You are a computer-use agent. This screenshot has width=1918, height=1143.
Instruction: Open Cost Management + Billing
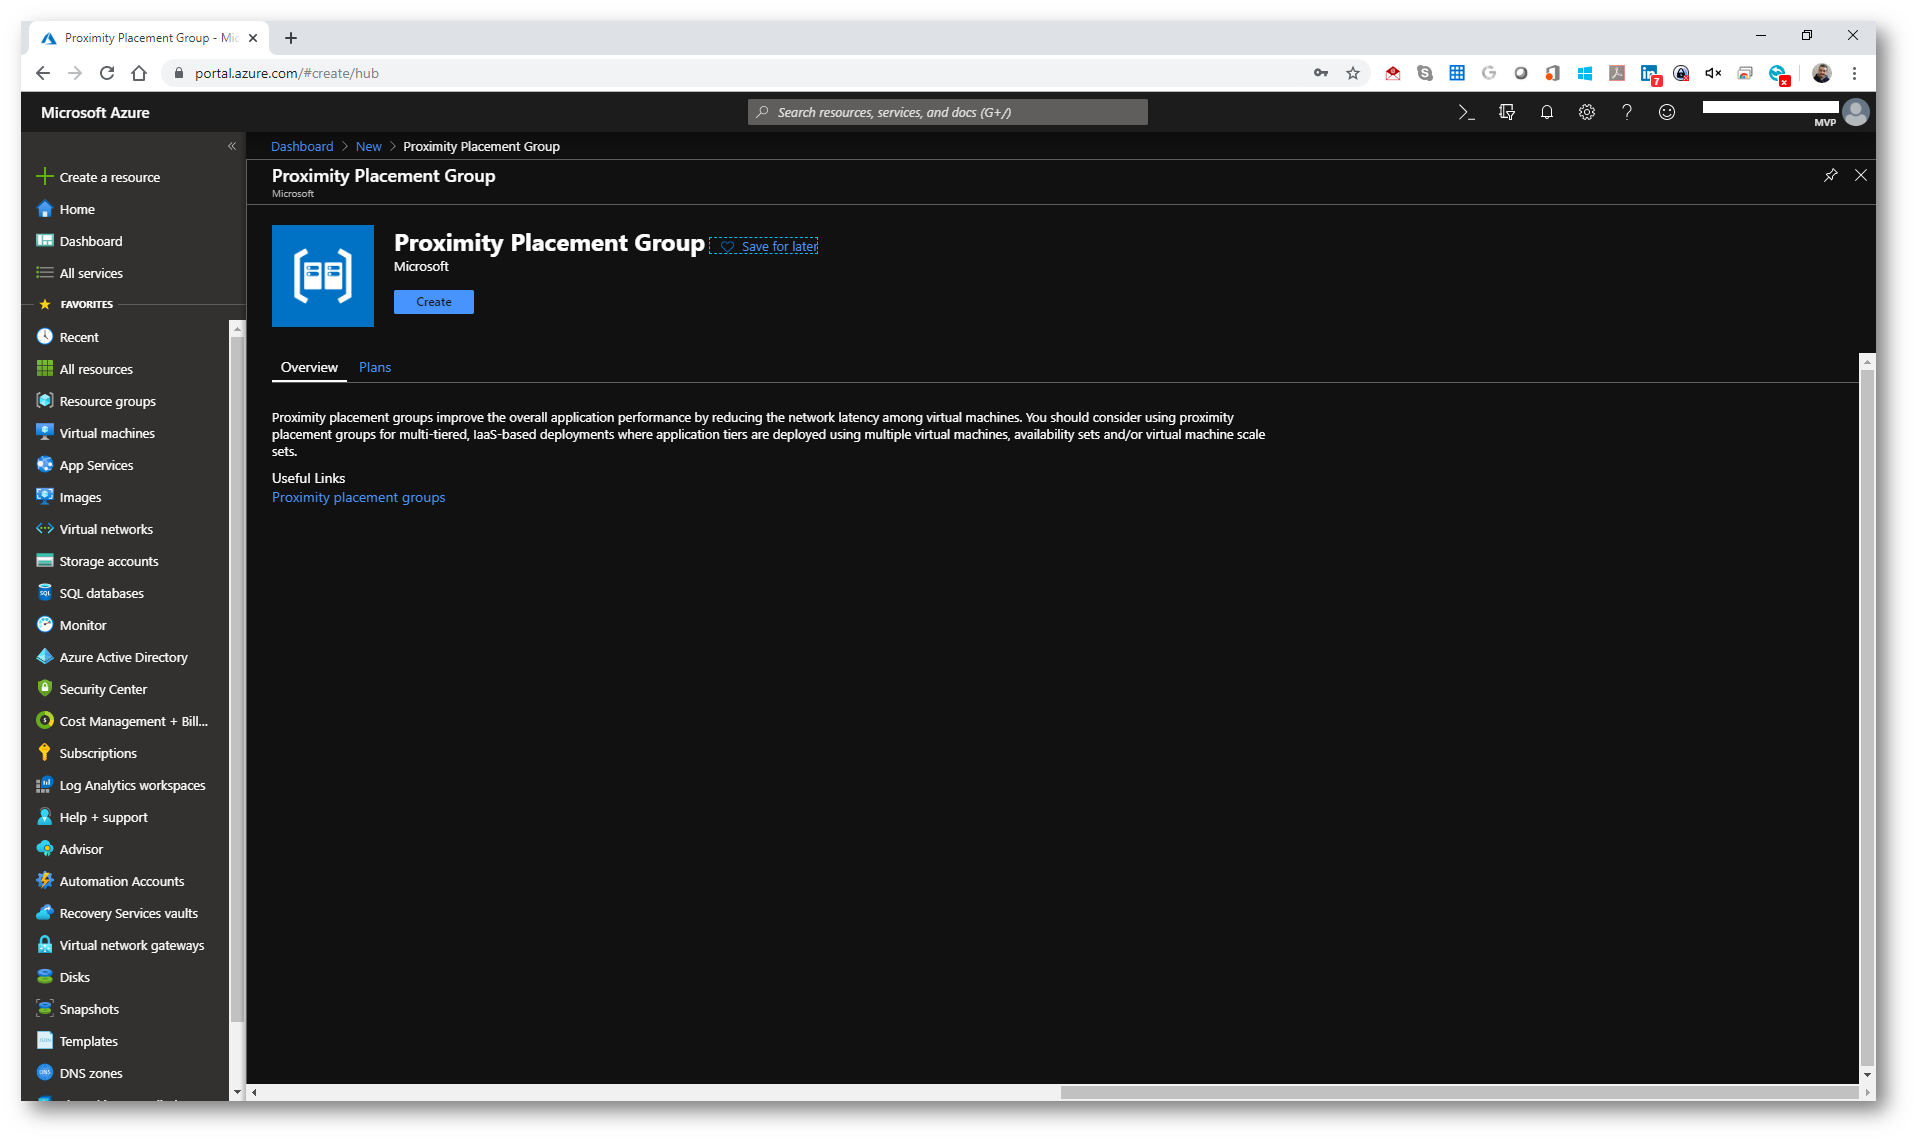pos(133,721)
